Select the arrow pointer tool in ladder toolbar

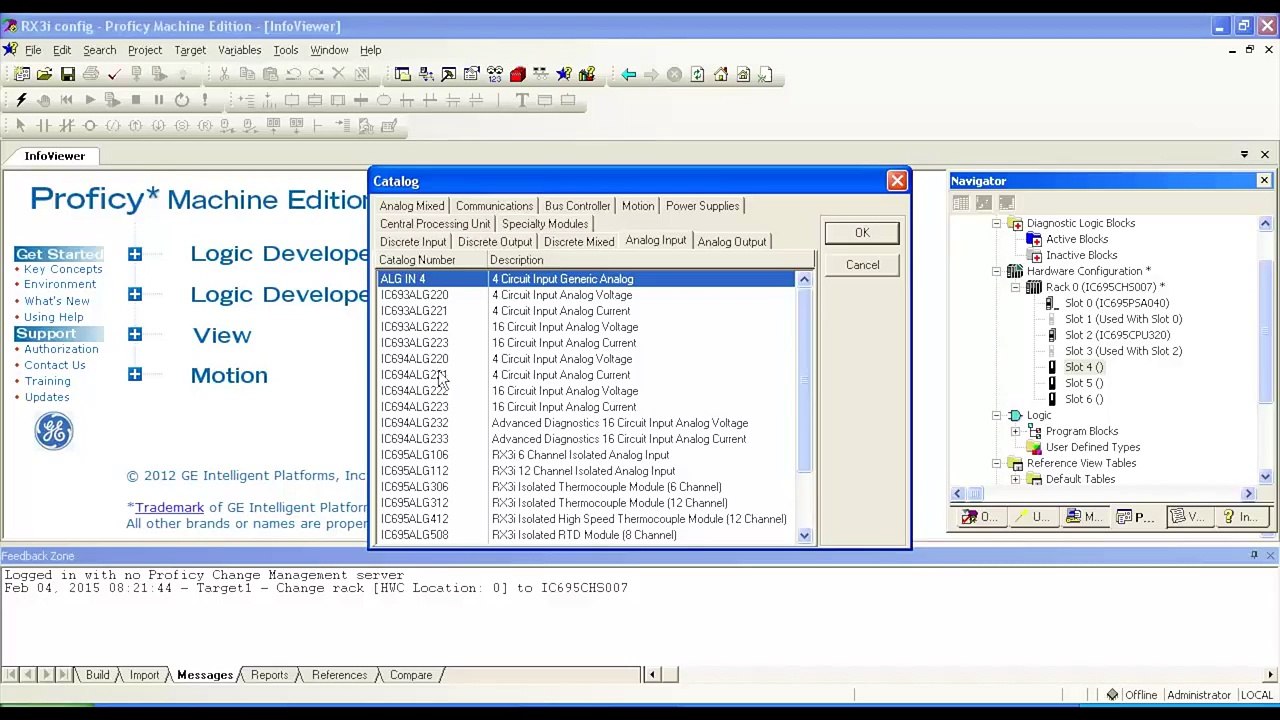point(20,125)
